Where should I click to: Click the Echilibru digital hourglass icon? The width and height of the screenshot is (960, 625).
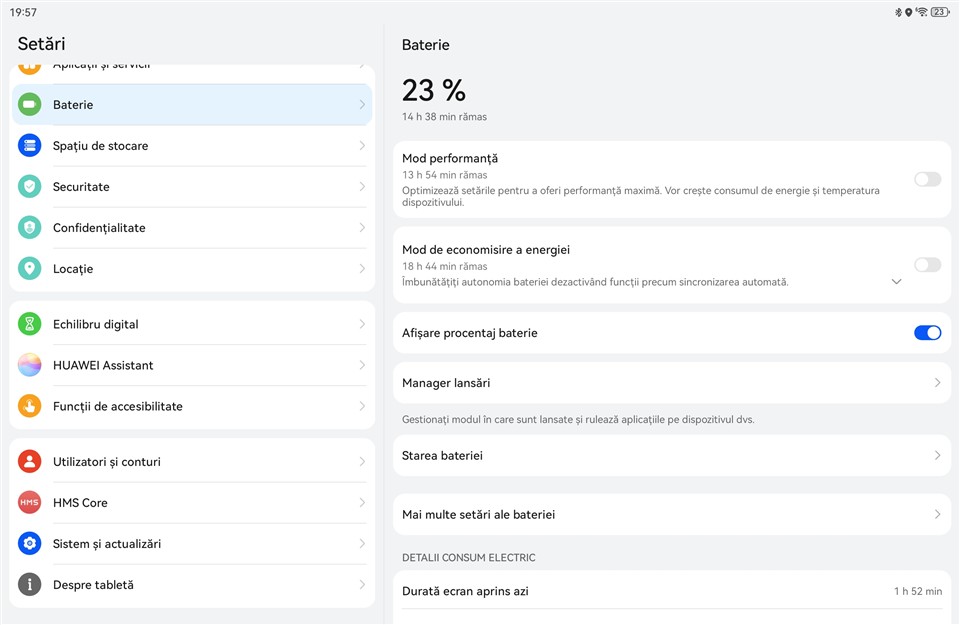[x=30, y=324]
